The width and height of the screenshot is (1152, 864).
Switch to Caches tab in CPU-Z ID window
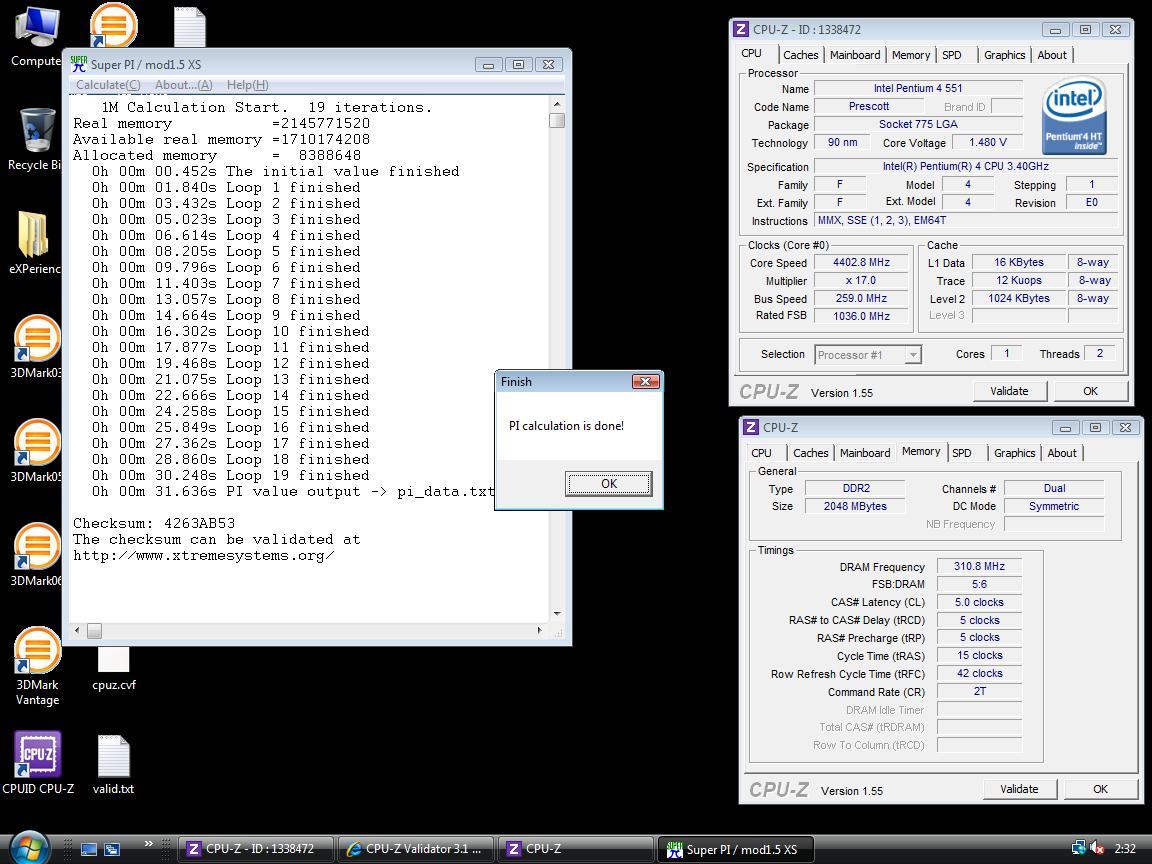tap(800, 54)
